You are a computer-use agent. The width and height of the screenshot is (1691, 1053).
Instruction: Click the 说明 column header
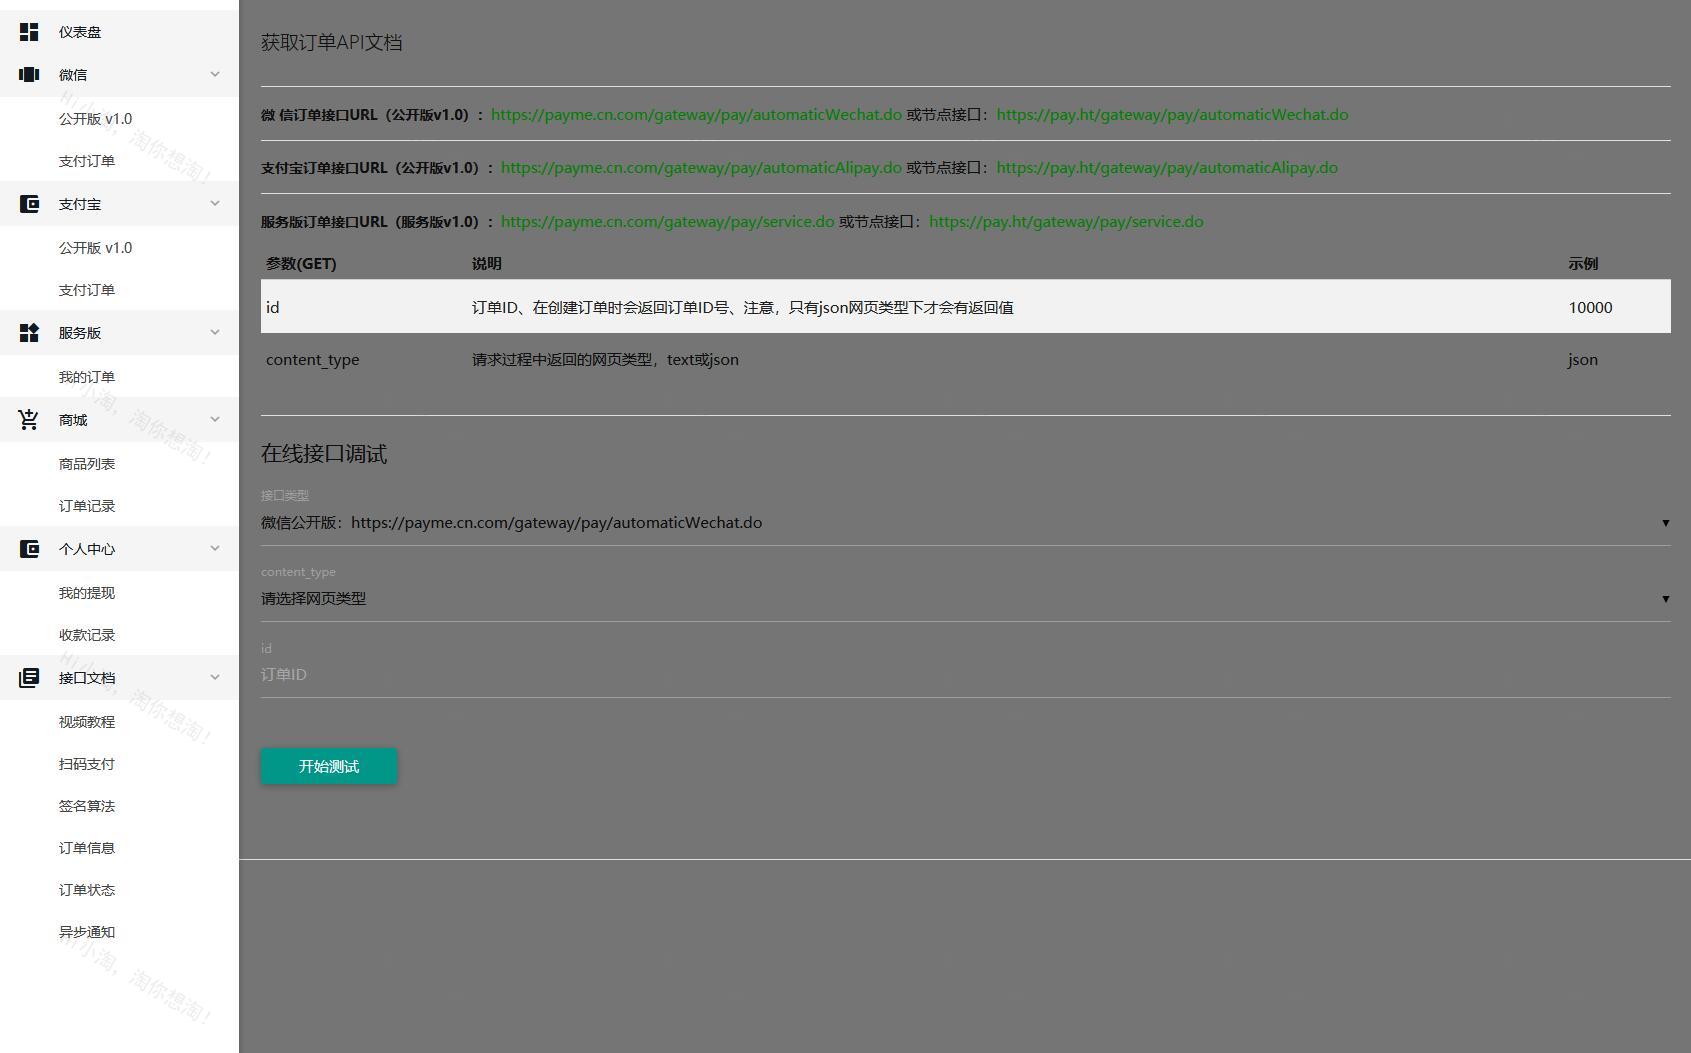[487, 264]
